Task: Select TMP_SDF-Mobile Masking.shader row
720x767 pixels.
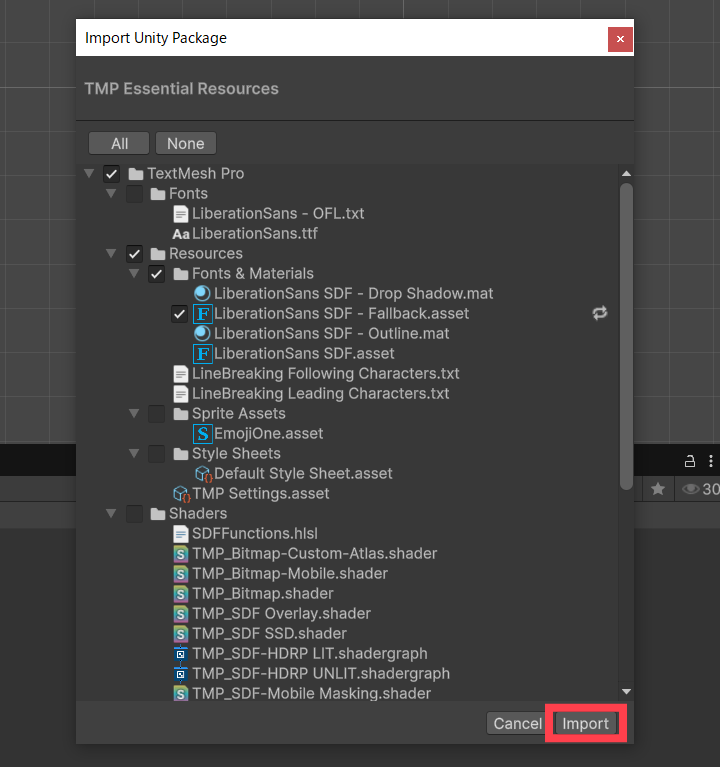Action: click(x=347, y=694)
